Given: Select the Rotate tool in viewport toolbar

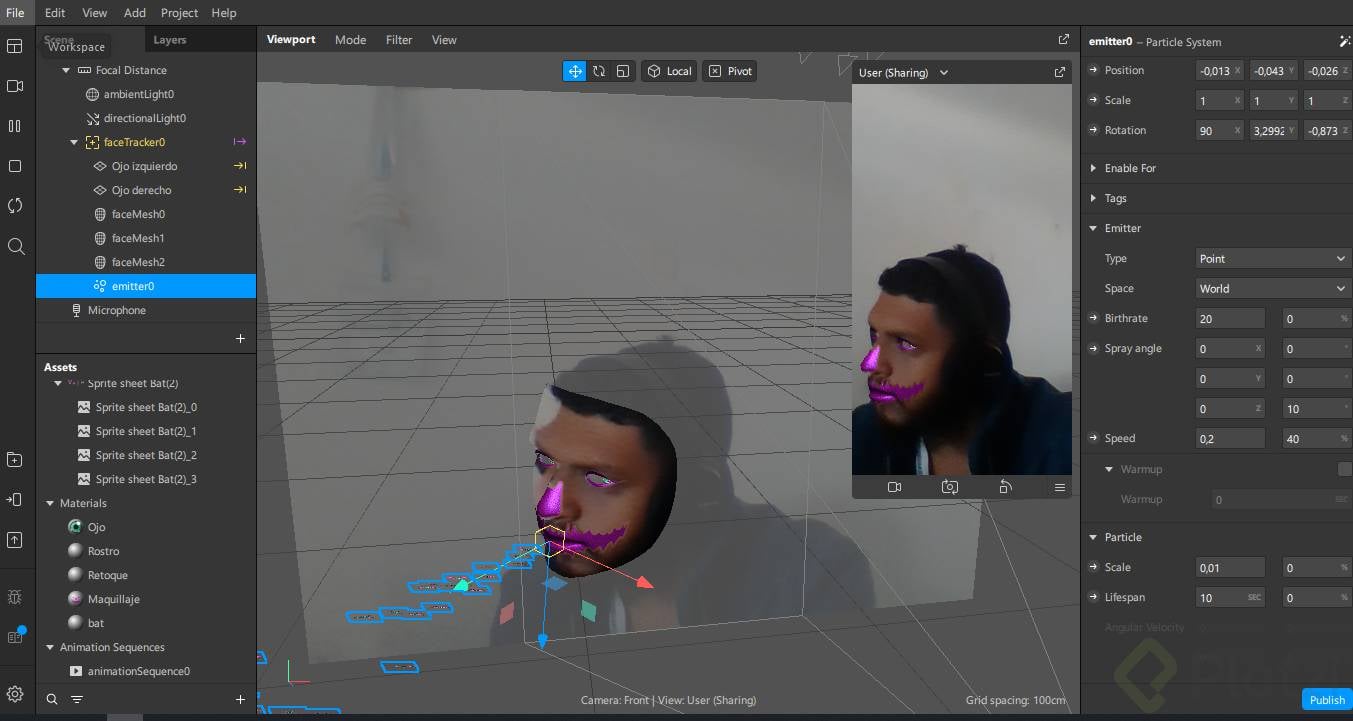Looking at the screenshot, I should (599, 71).
